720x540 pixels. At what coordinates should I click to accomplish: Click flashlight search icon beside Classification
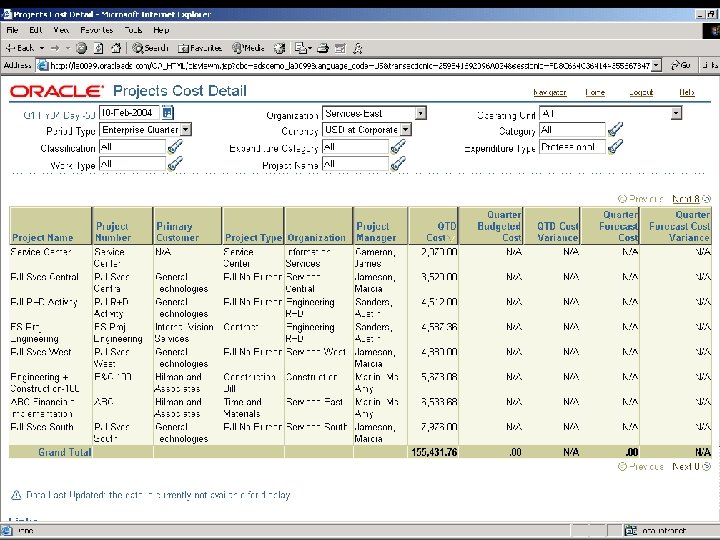(175, 147)
